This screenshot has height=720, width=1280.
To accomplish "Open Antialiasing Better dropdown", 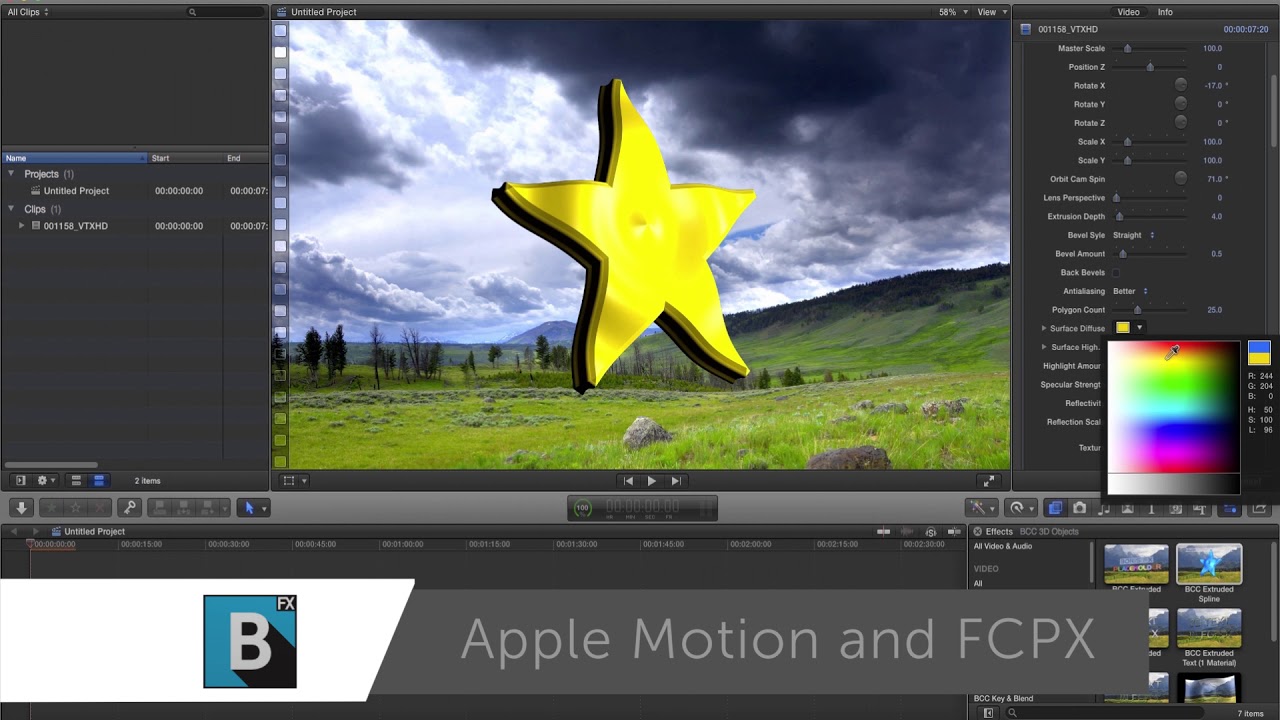I will click(x=1130, y=291).
